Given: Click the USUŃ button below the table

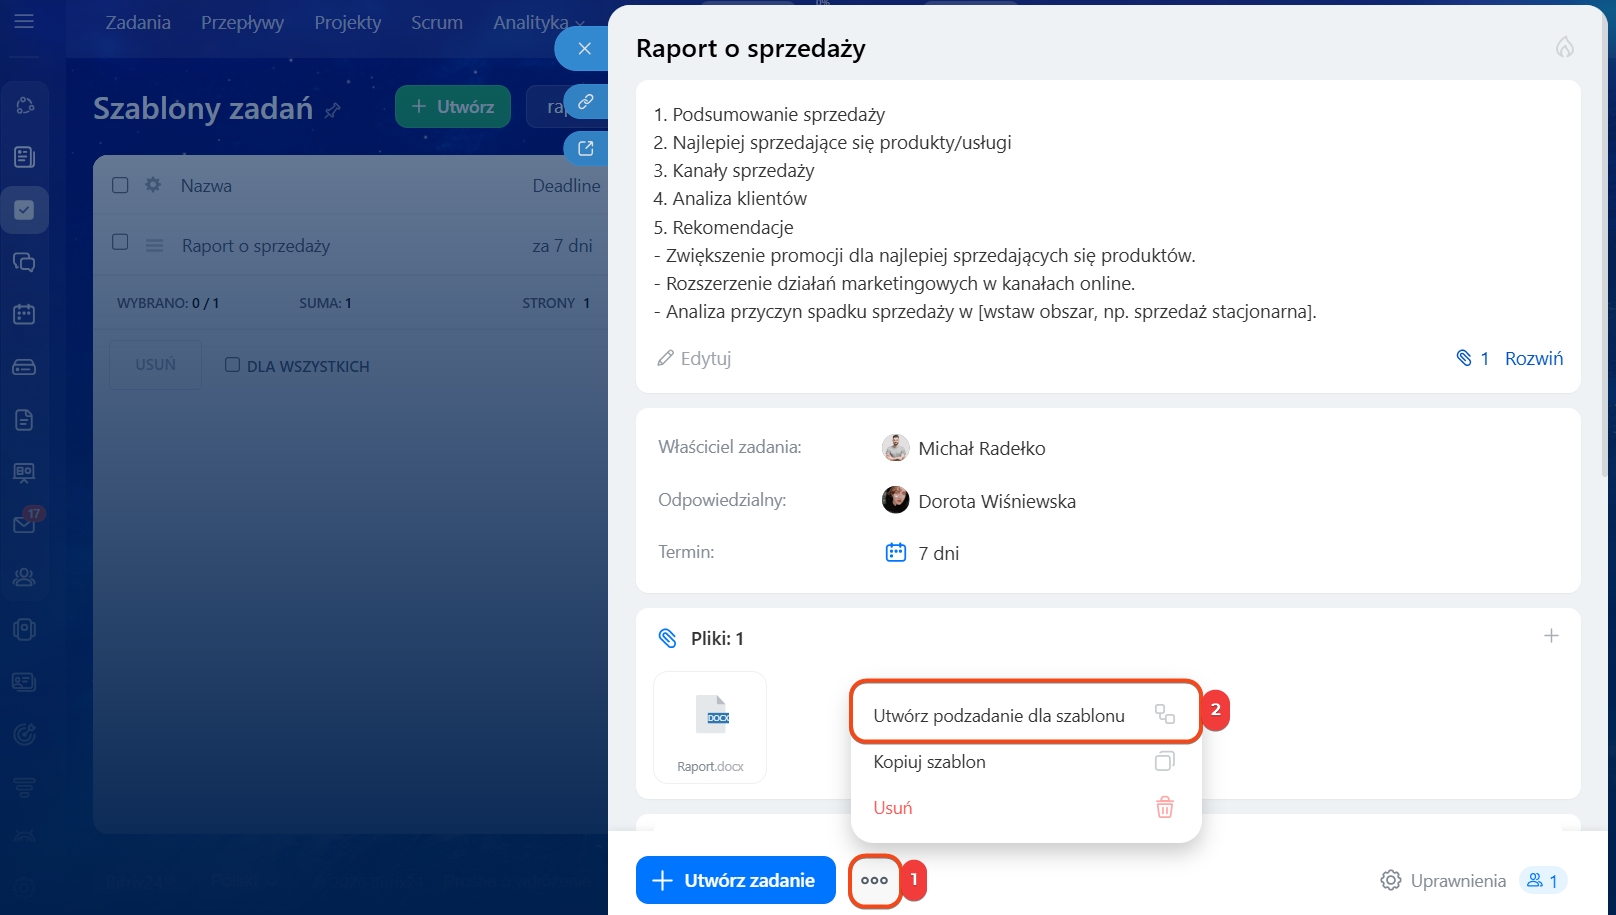Looking at the screenshot, I should [x=156, y=365].
